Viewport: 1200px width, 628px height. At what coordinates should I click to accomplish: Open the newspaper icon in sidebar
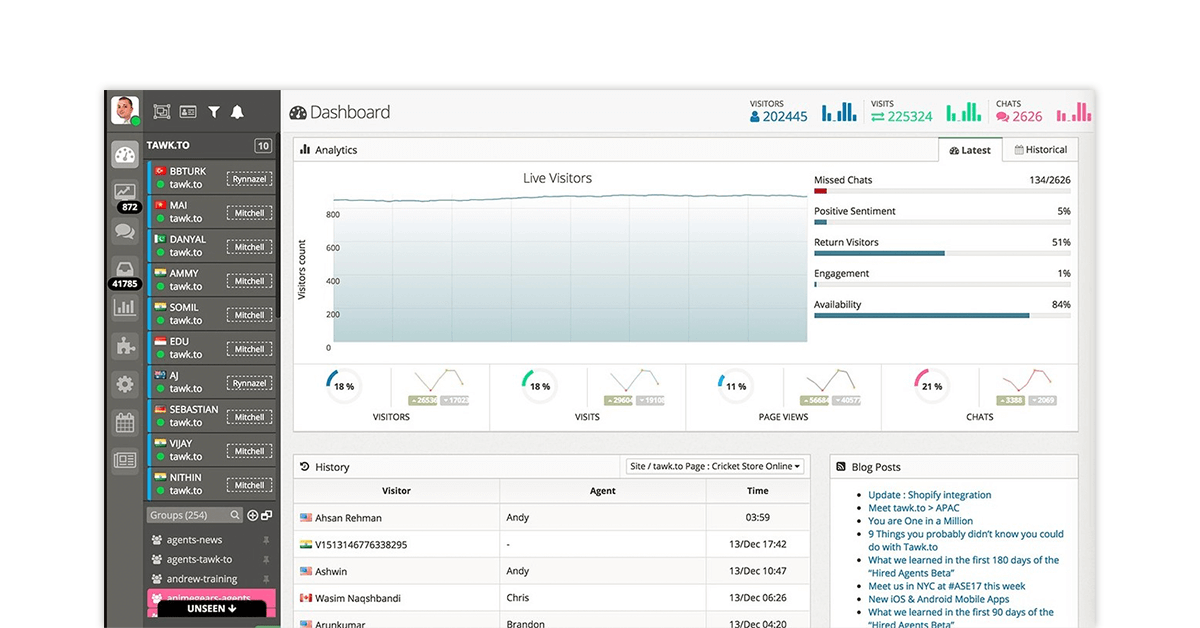coord(125,461)
